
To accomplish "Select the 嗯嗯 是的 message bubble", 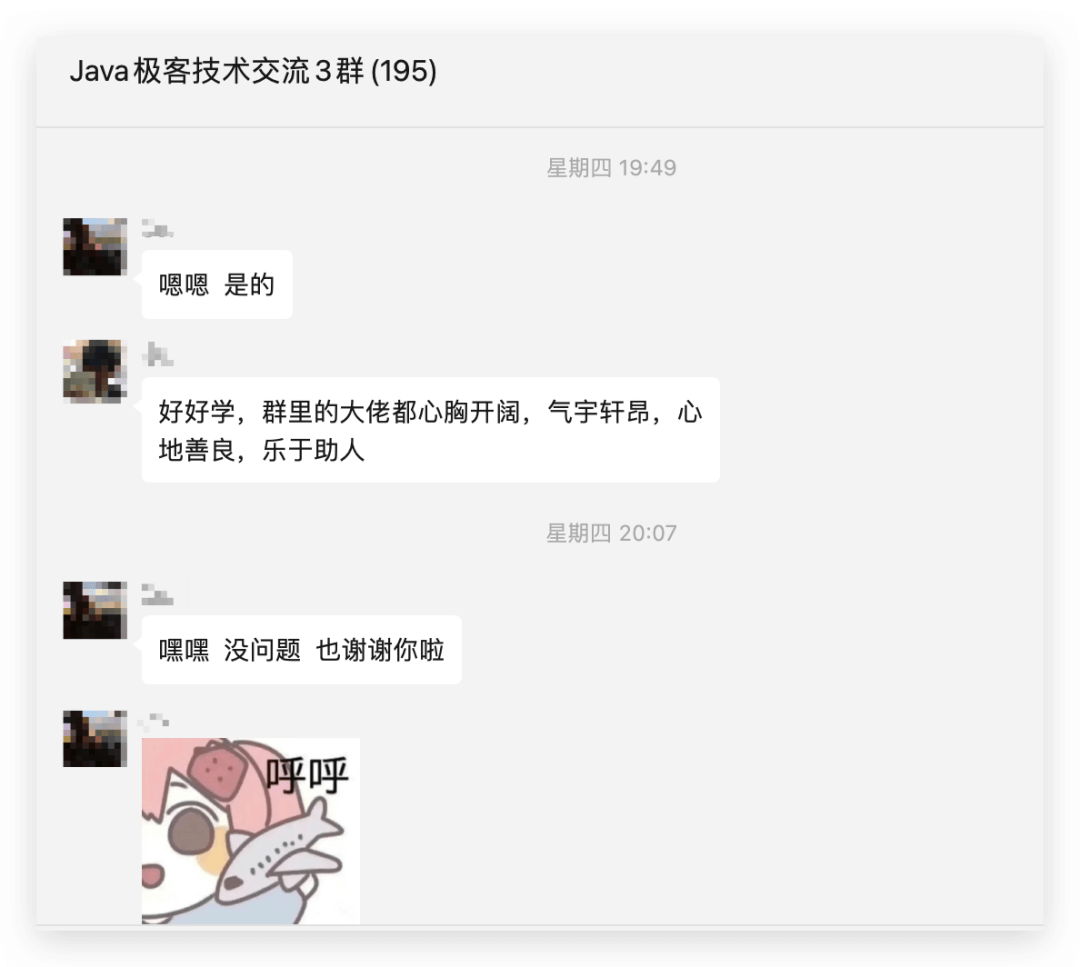I will coord(217,284).
